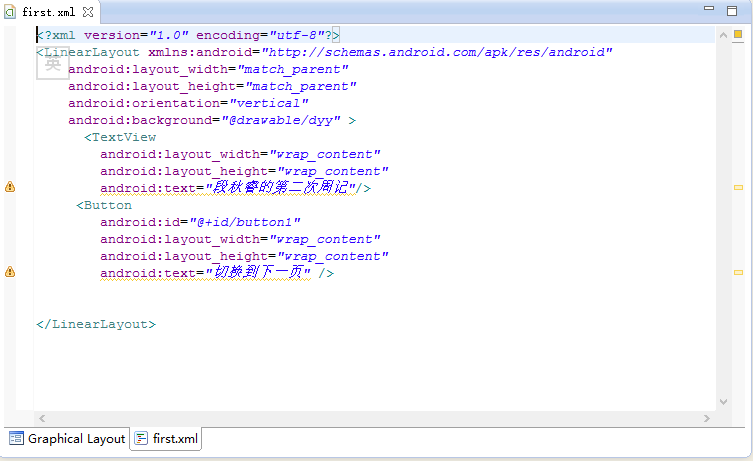
Task: Jump to first warning marker in overview ruler
Action: [x=738, y=187]
